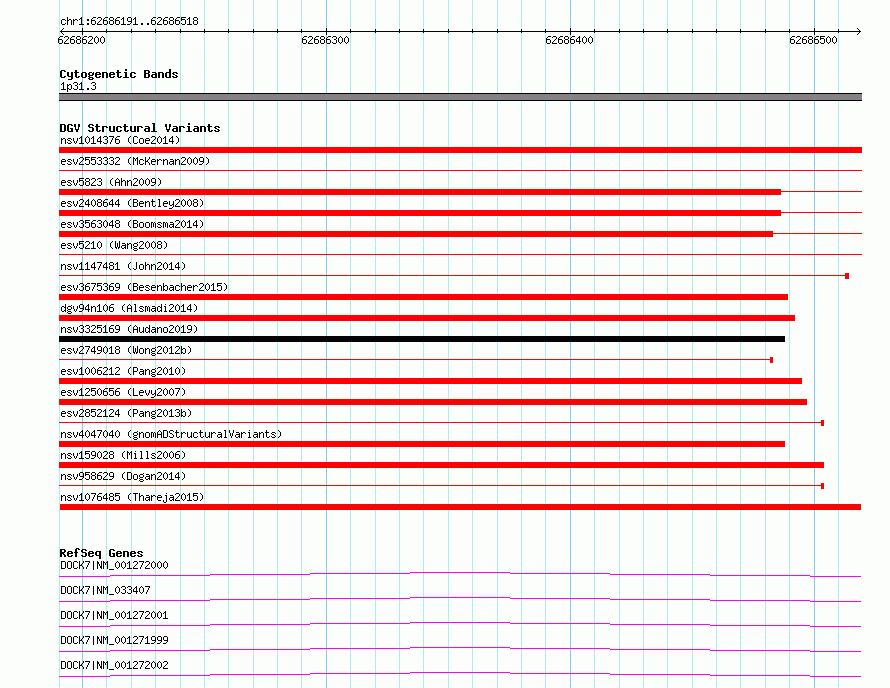Select transcript DOCK7|NM_001271999 label

point(114,640)
